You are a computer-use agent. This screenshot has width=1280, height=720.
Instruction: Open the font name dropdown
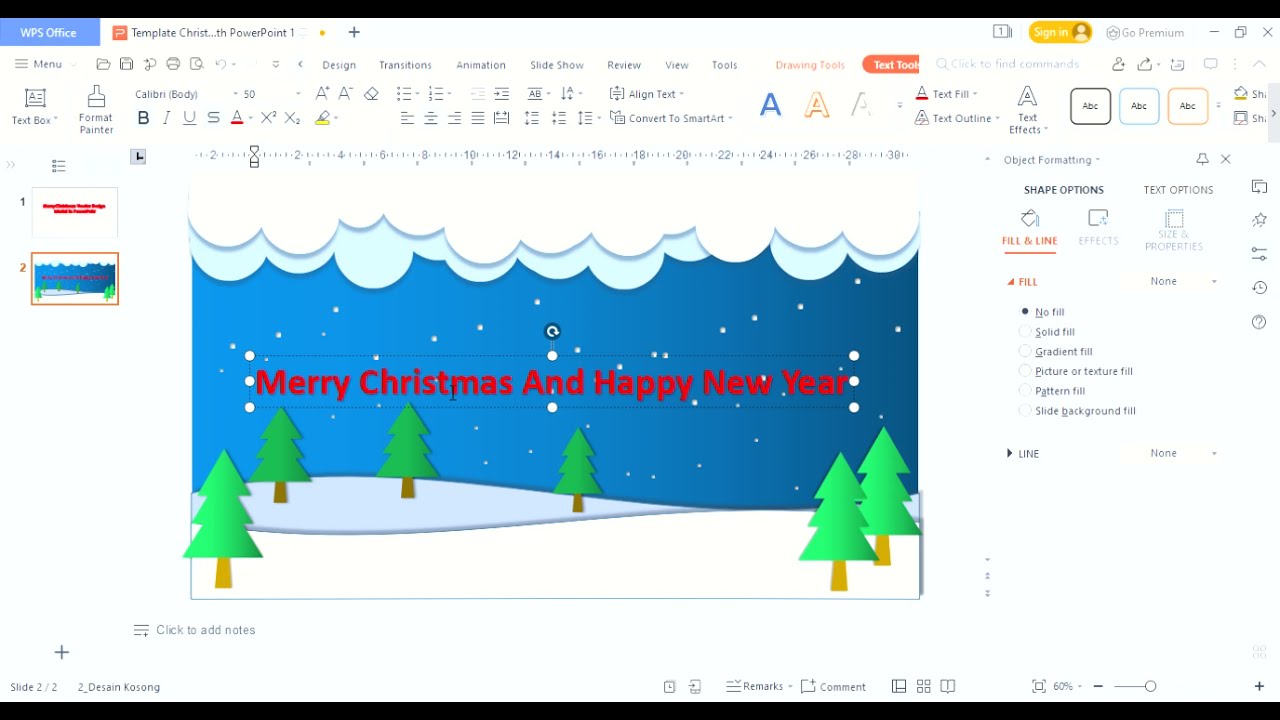(x=236, y=94)
